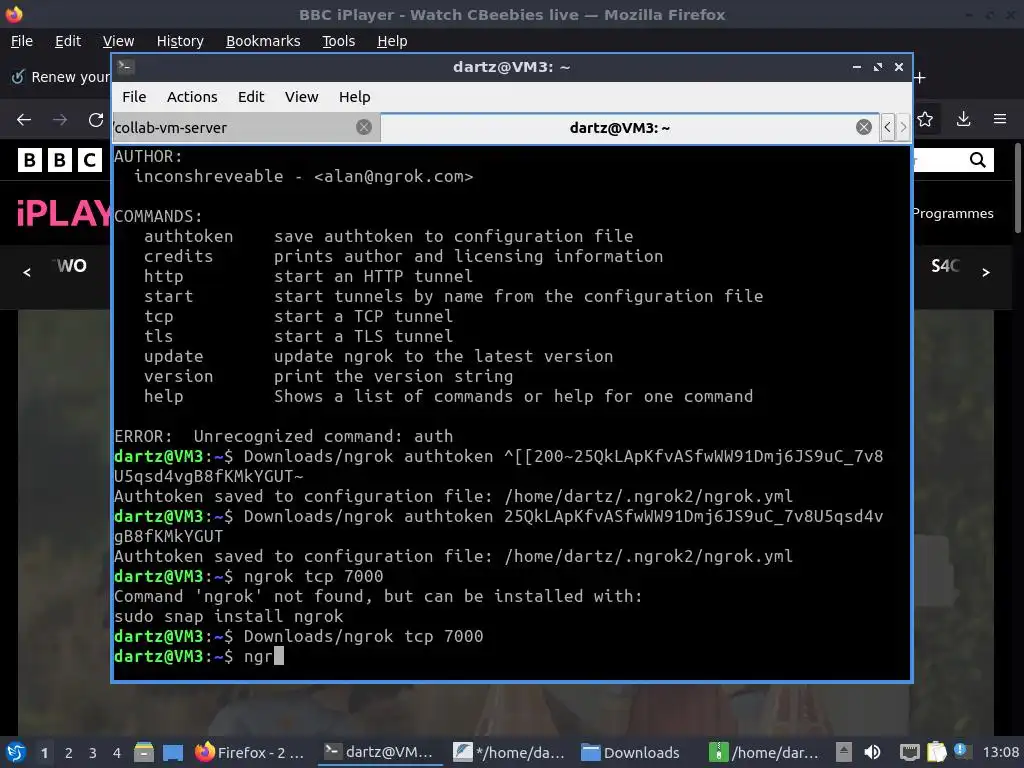Click the terminal prompt line with 'ngr'
The image size is (1024, 768).
point(199,656)
